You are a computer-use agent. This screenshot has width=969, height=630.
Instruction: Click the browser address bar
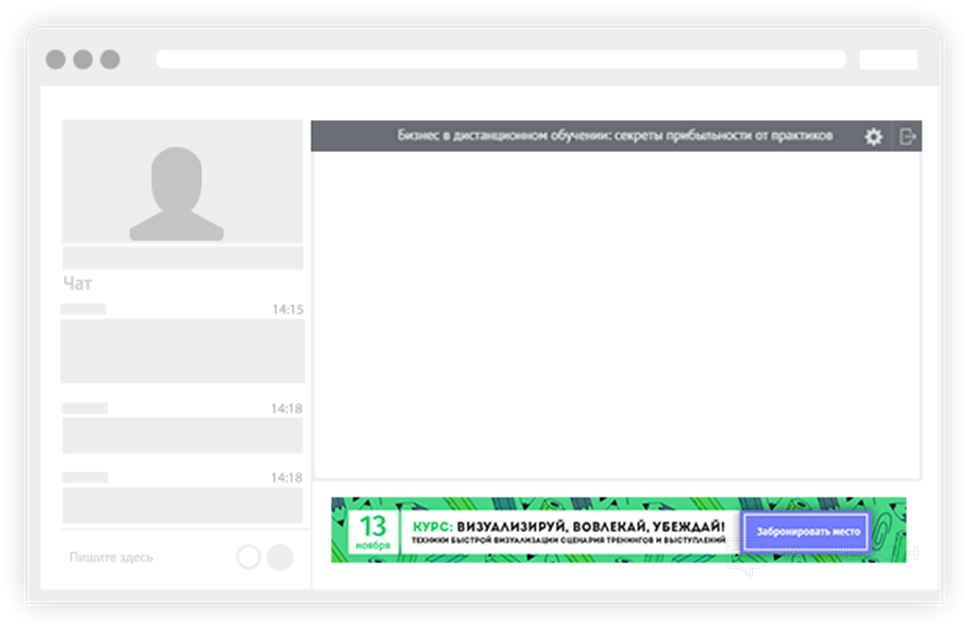[x=501, y=59]
